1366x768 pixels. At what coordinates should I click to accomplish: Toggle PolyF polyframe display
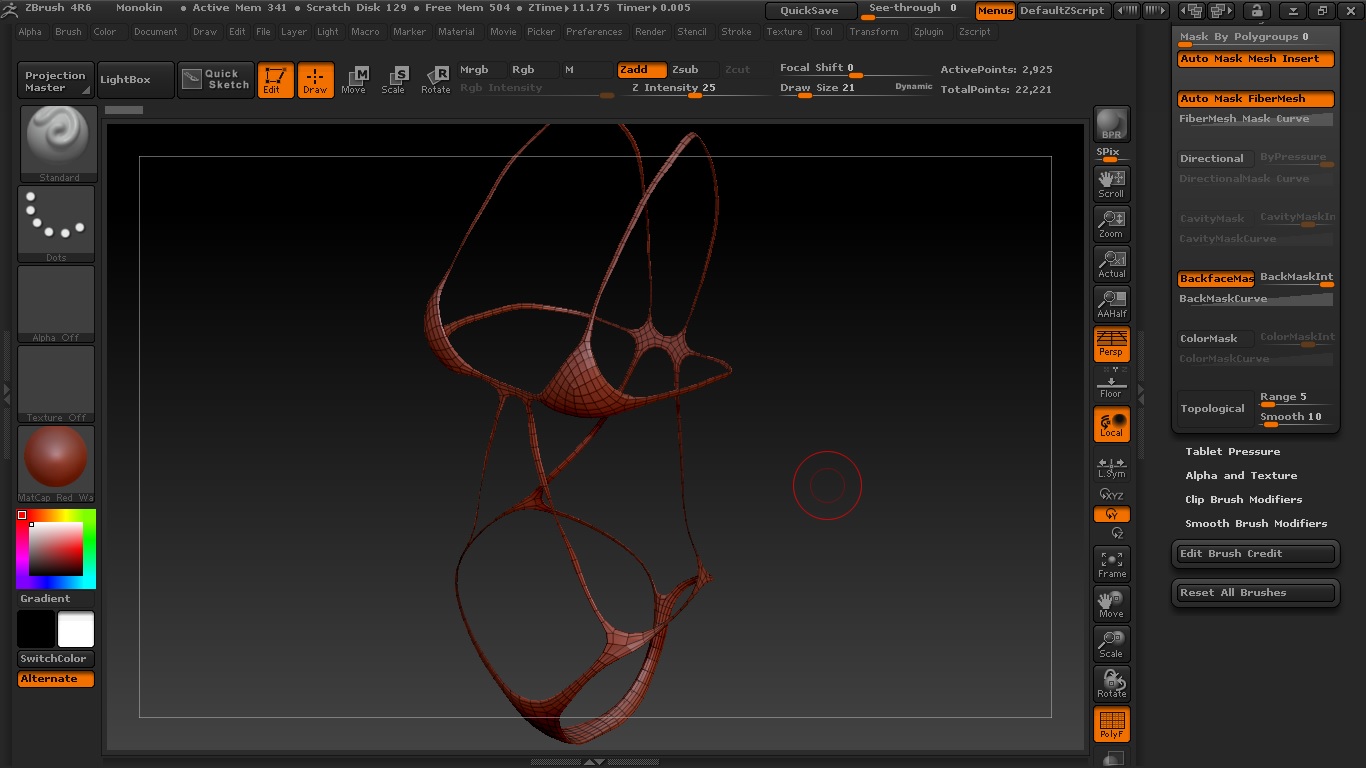[1111, 724]
